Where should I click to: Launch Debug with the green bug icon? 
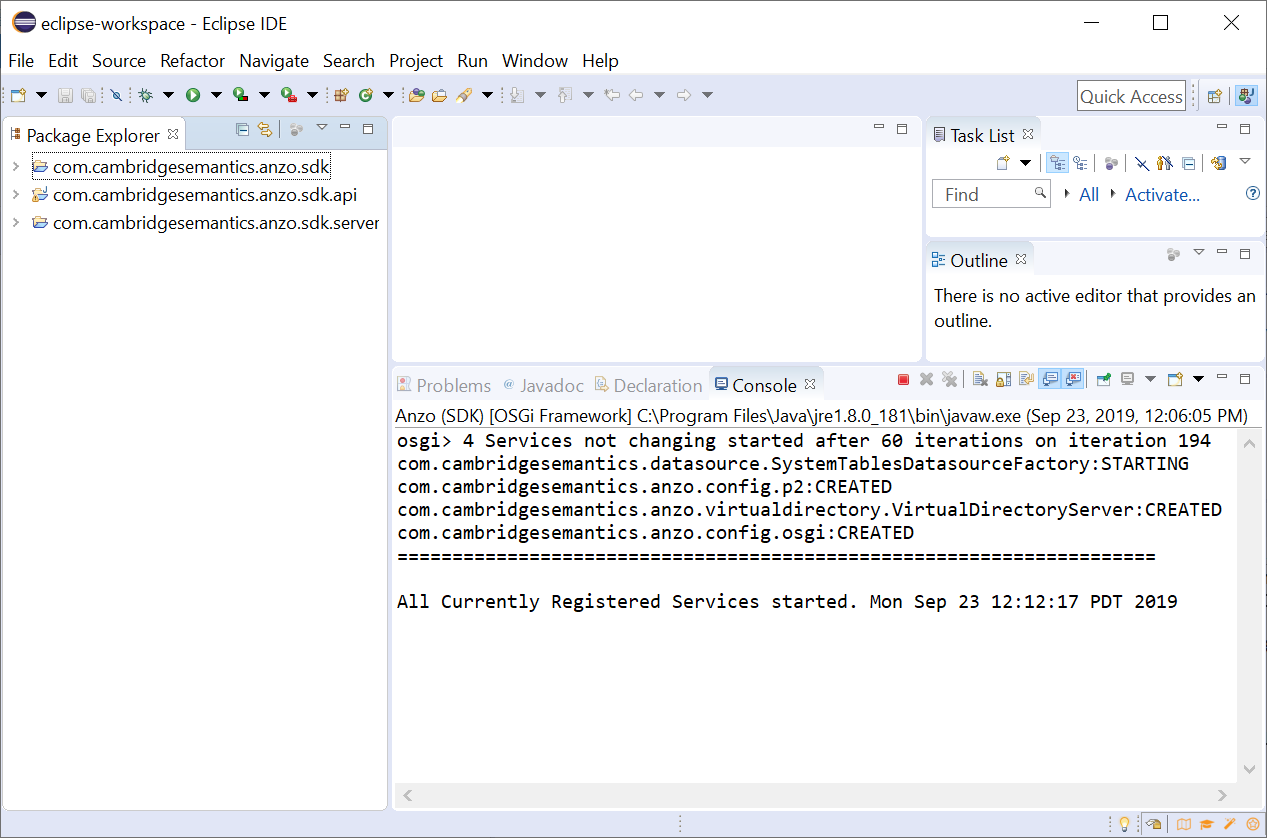[x=145, y=95]
